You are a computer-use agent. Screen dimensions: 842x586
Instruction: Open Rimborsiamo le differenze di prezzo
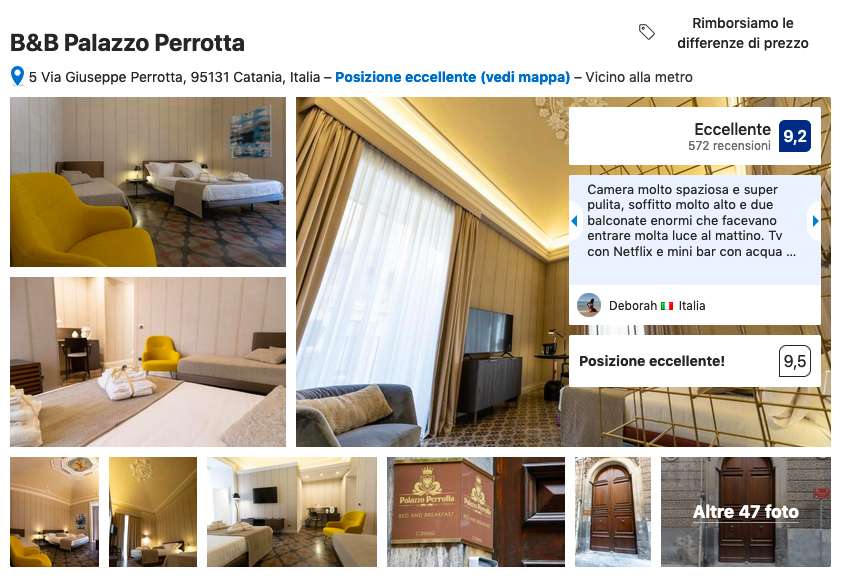point(743,33)
